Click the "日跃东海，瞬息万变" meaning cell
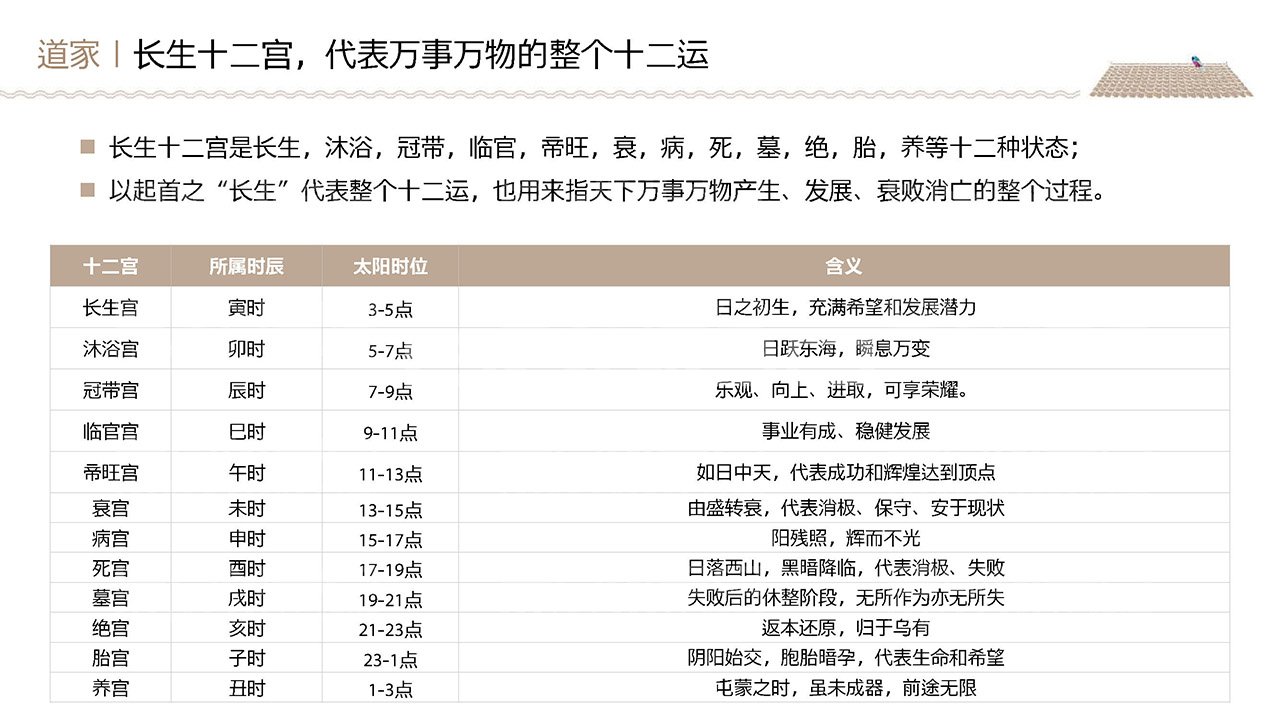 click(845, 349)
